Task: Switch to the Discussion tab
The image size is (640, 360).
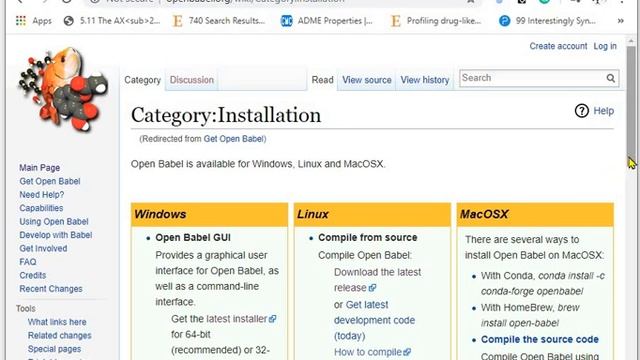Action: (192, 80)
